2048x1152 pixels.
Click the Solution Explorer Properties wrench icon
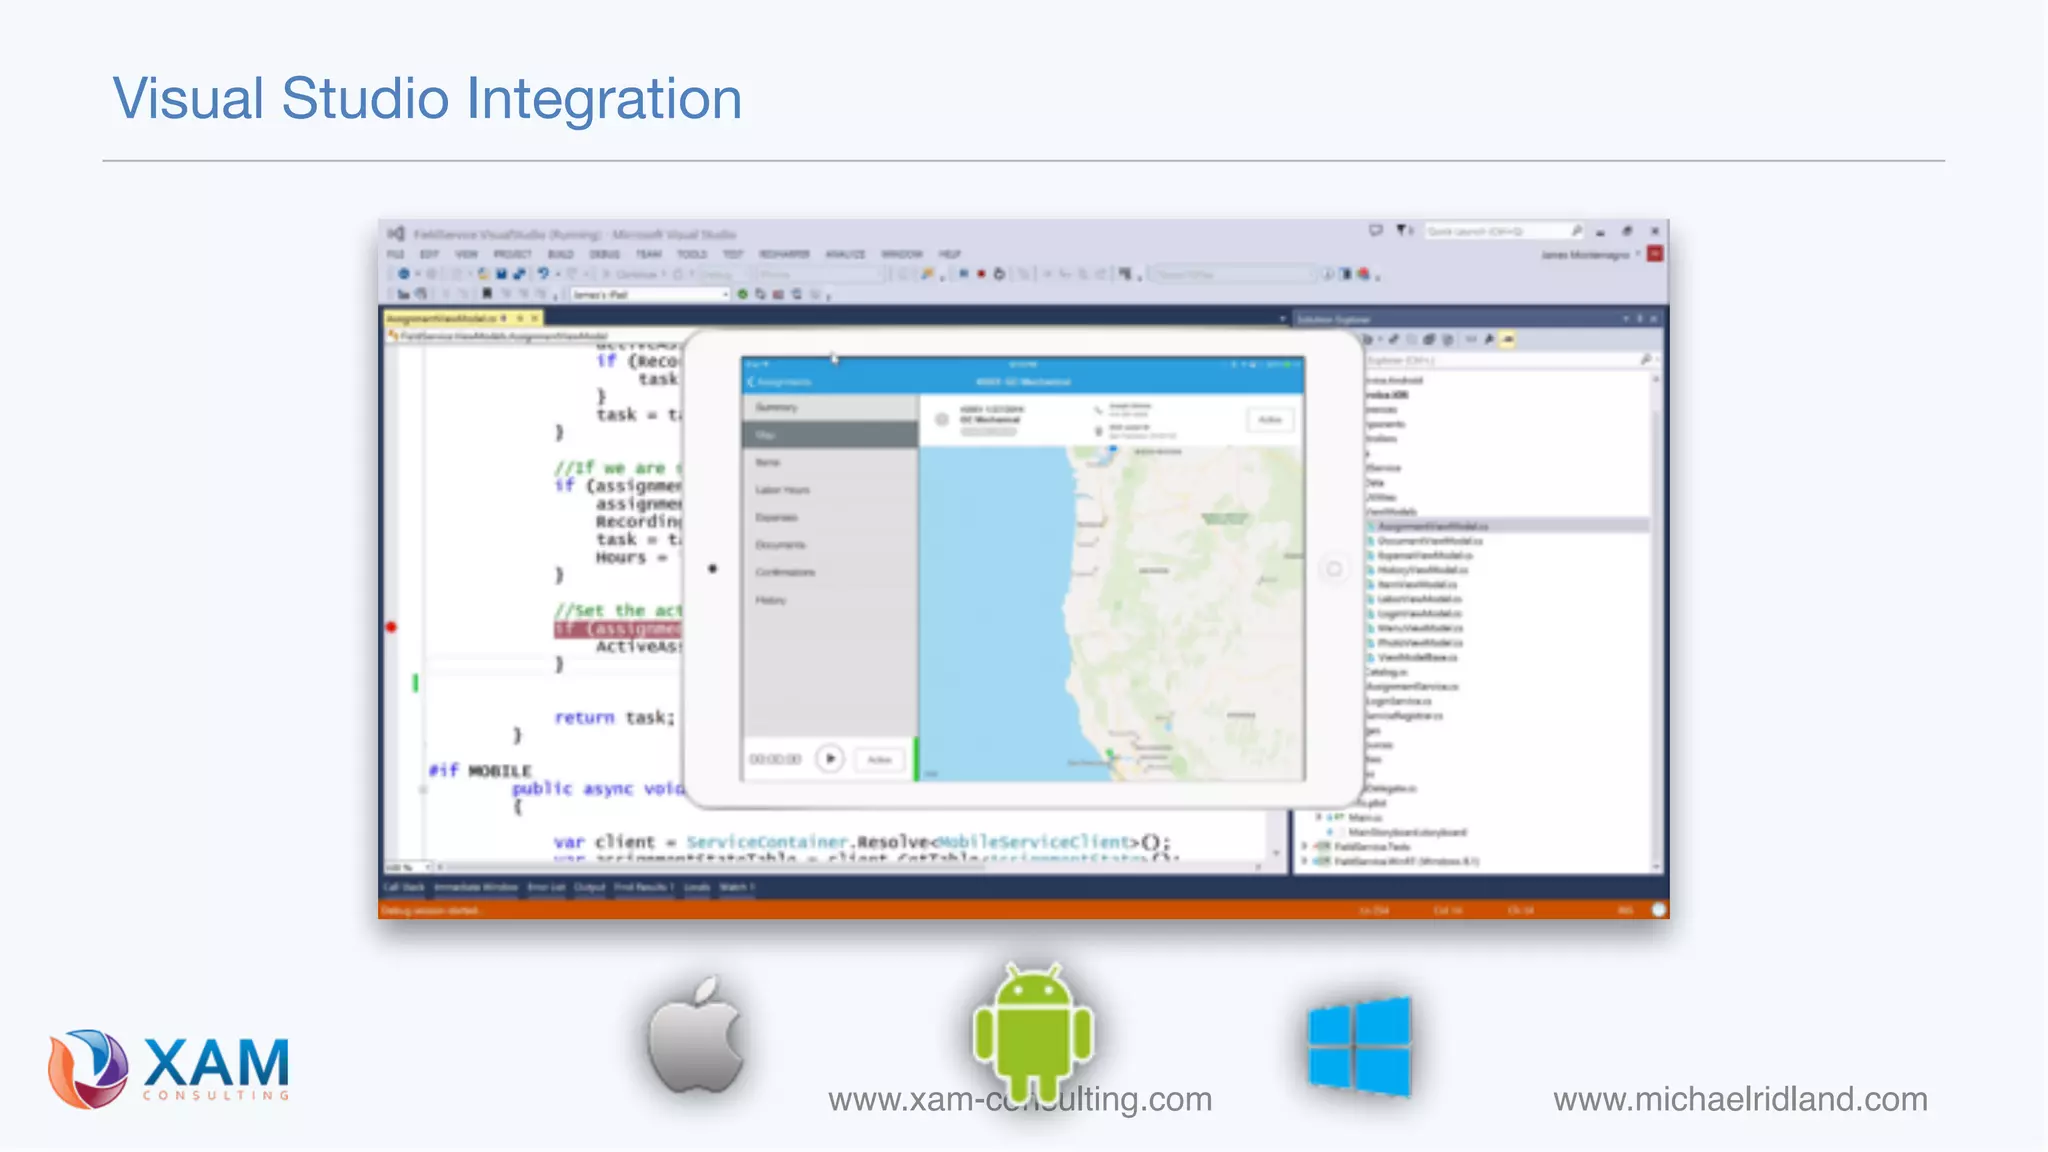(1489, 340)
